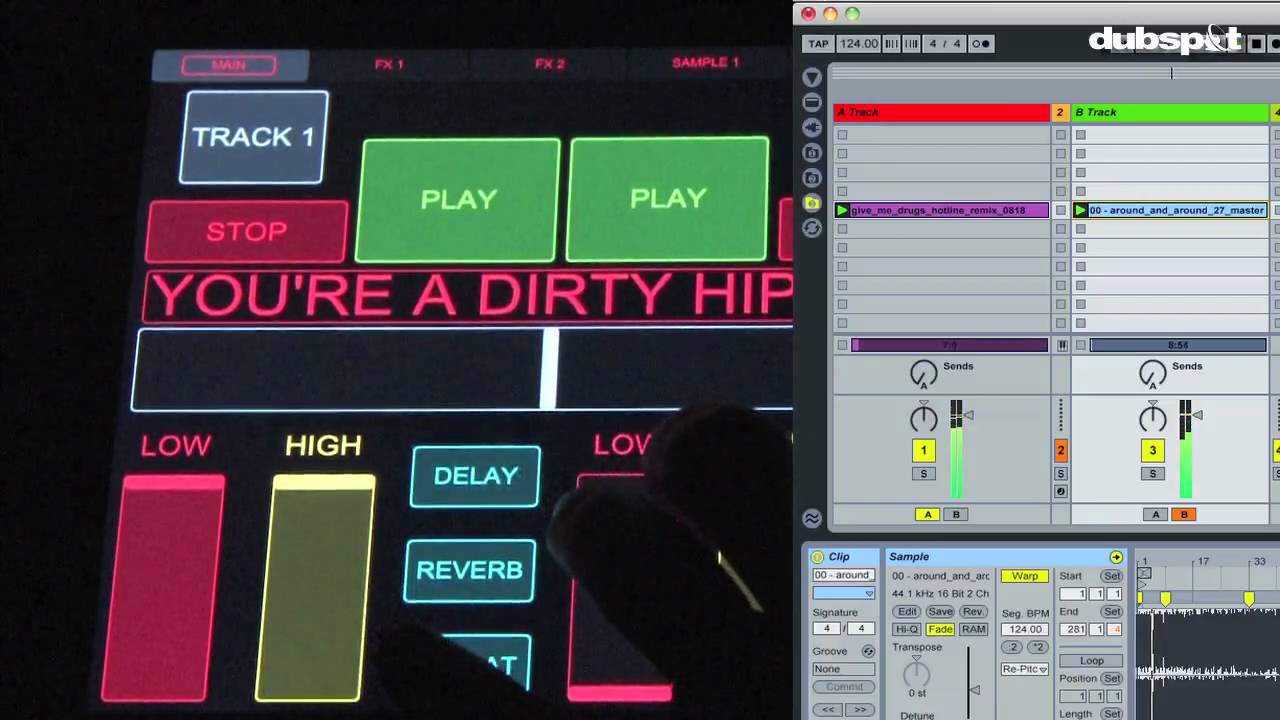This screenshot has height=720, width=1280.
Task: Tap the TRACK 1 button on the controller
Action: tap(254, 137)
